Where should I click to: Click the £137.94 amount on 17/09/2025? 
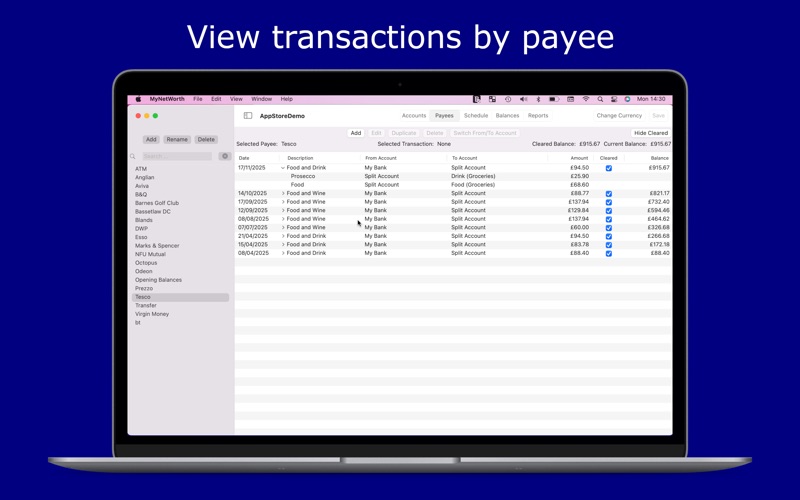(579, 202)
